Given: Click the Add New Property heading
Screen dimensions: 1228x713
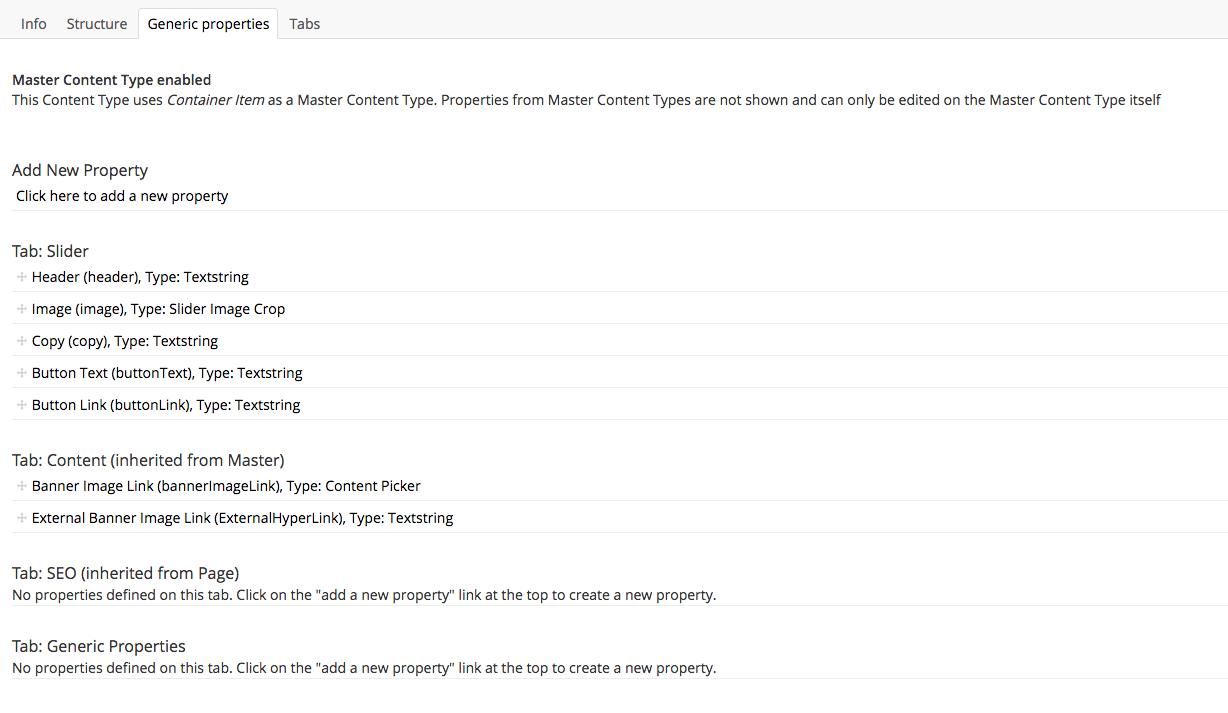Looking at the screenshot, I should [80, 170].
